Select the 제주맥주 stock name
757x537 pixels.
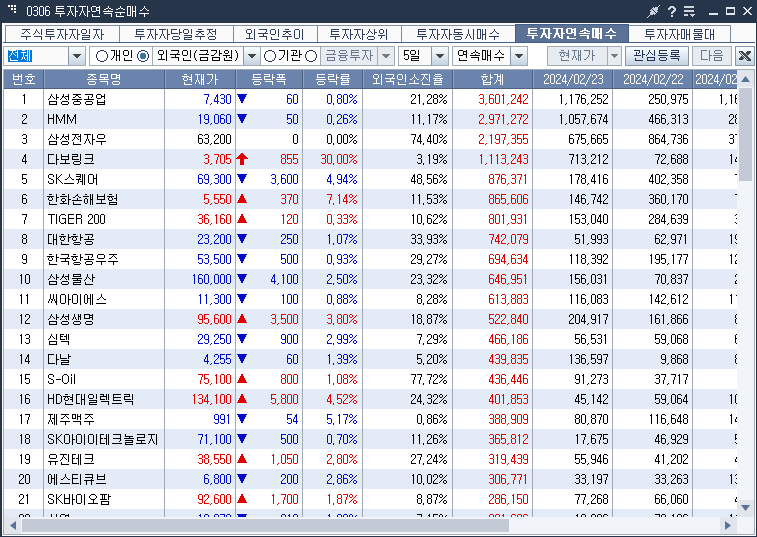coord(70,420)
